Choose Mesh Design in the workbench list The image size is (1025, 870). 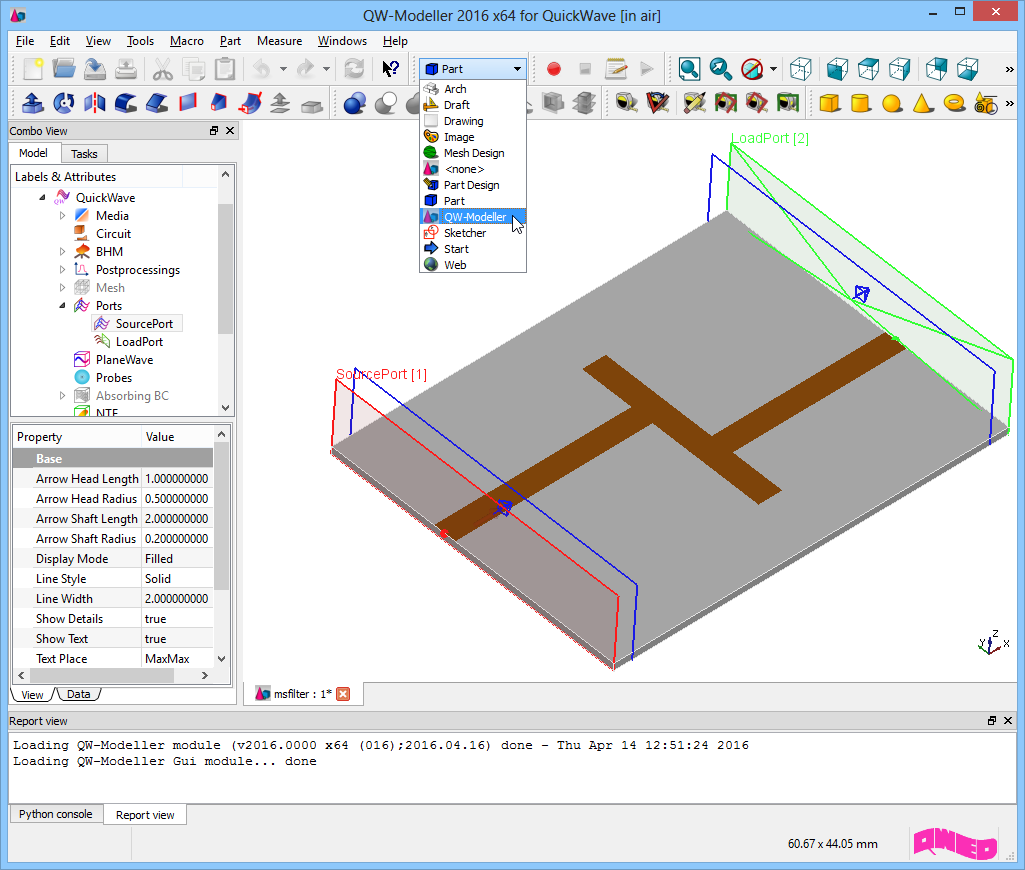(x=473, y=153)
